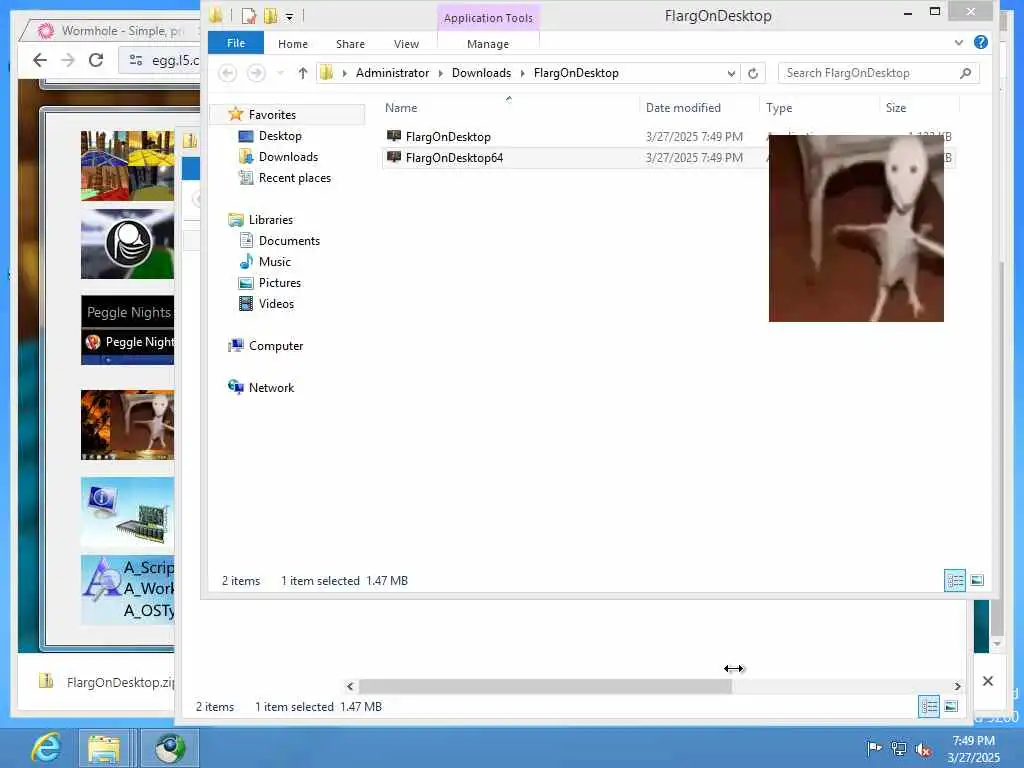
Task: Open the View ribbon tab
Action: [x=406, y=44]
